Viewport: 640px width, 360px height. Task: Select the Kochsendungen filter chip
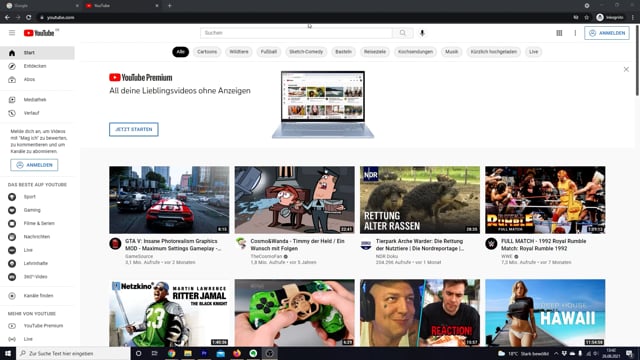[x=415, y=52]
